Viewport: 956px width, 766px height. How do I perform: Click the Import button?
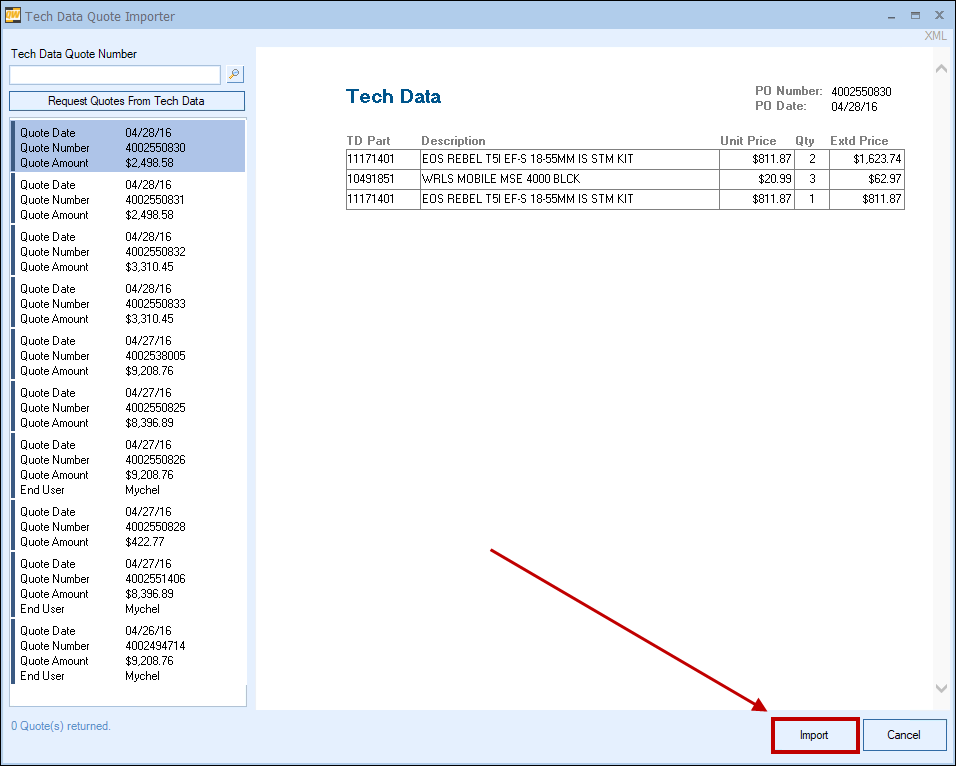click(x=815, y=735)
